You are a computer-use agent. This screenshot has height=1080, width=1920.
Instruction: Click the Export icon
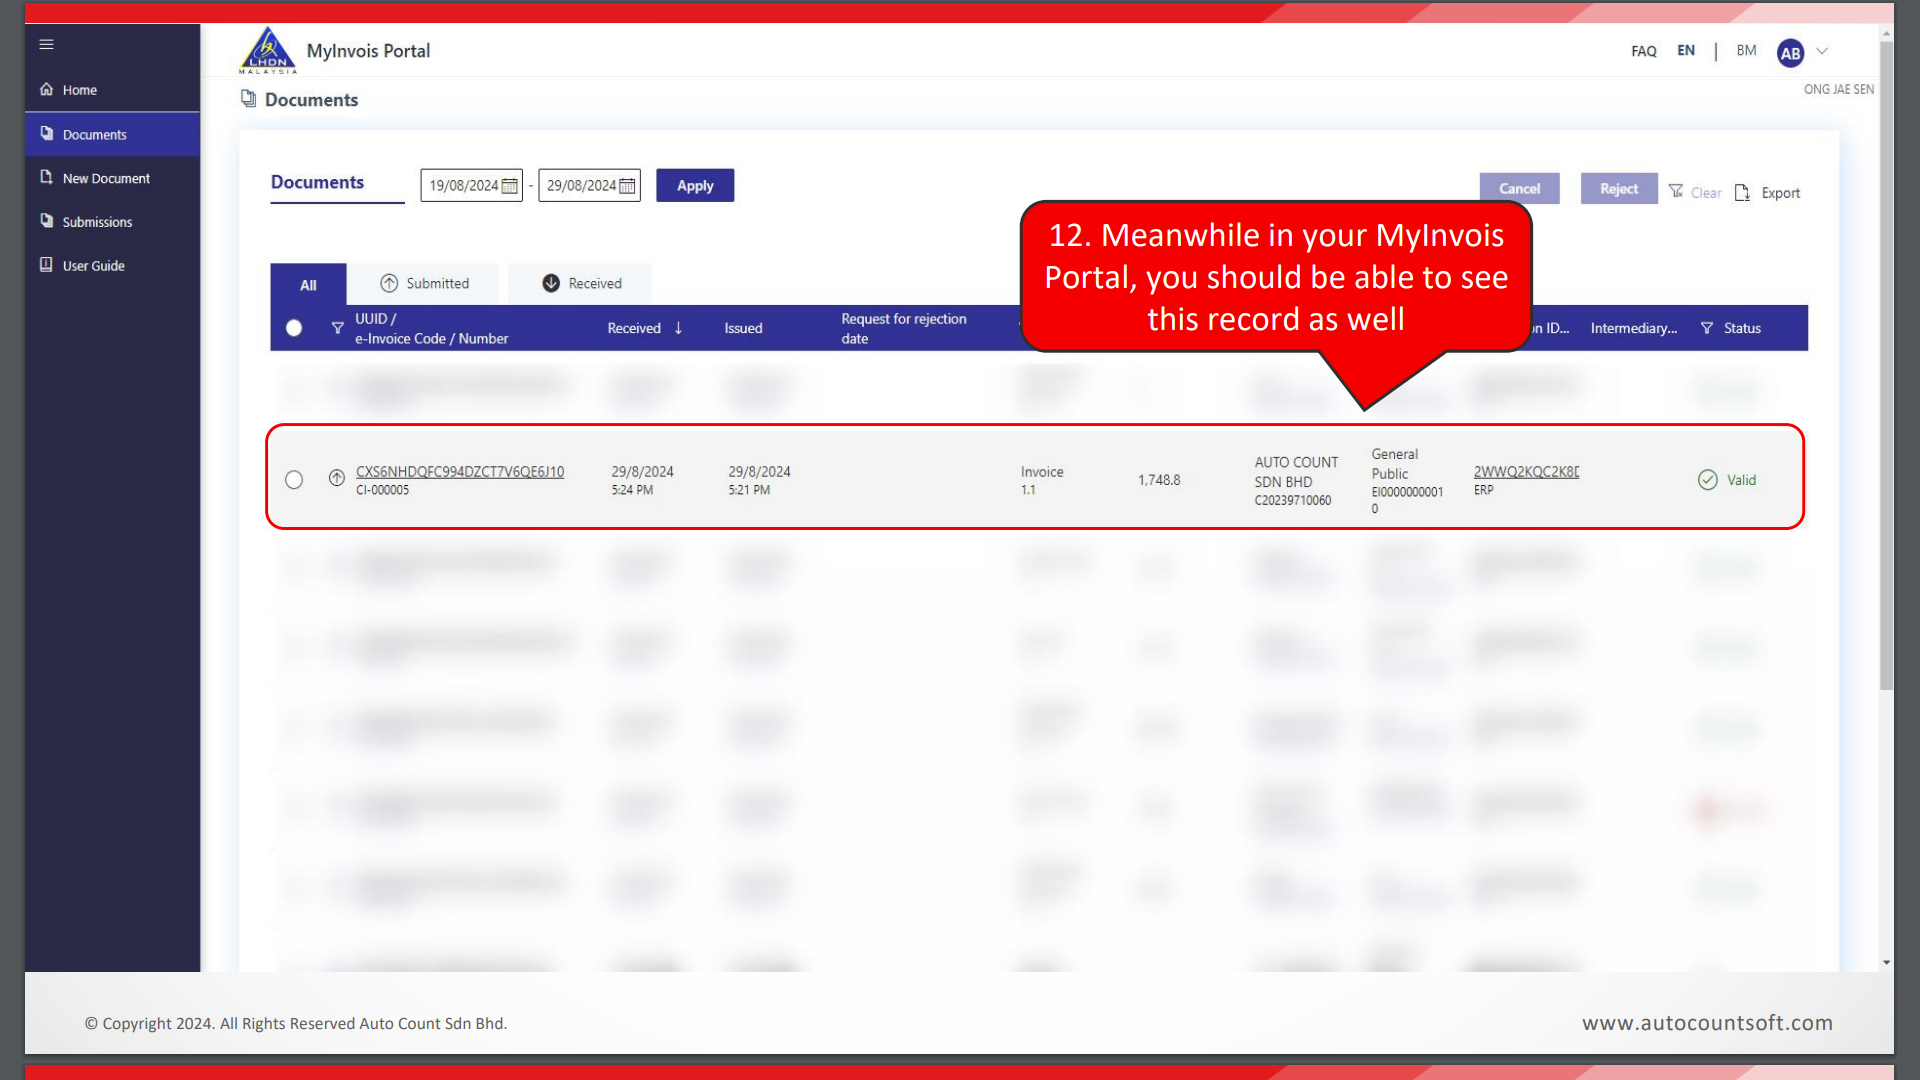pos(1742,192)
